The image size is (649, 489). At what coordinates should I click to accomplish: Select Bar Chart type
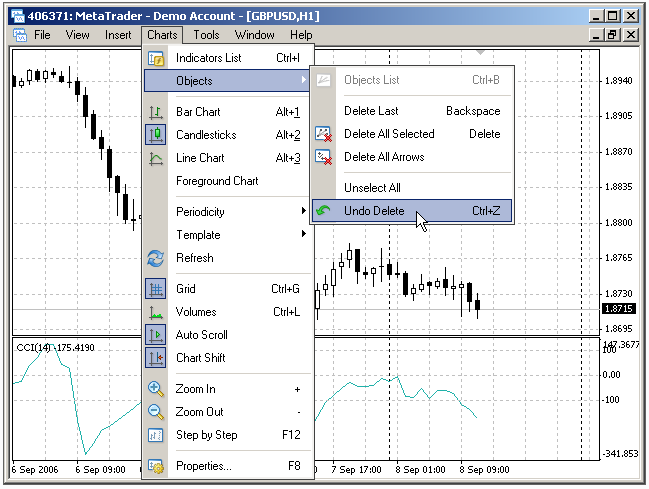228,112
